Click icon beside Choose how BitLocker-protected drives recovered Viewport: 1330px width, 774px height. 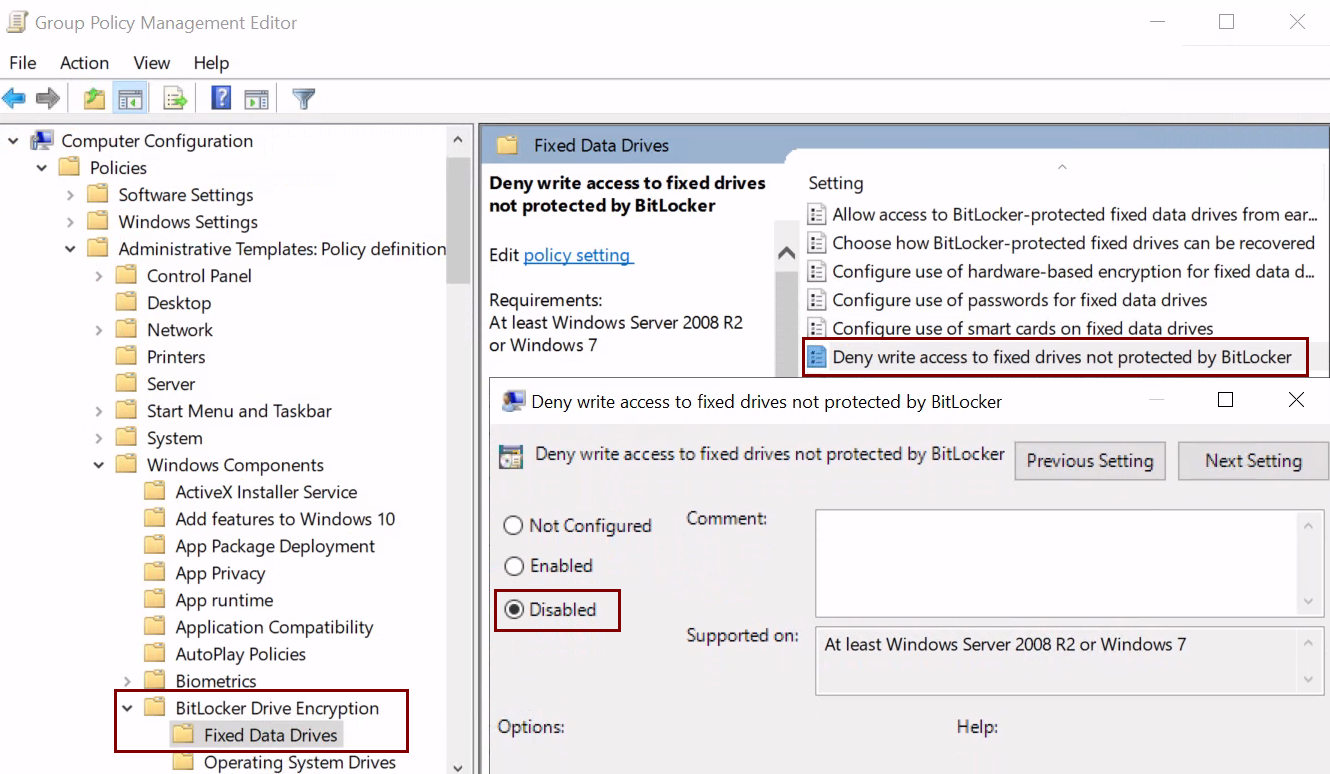pyautogui.click(x=817, y=243)
